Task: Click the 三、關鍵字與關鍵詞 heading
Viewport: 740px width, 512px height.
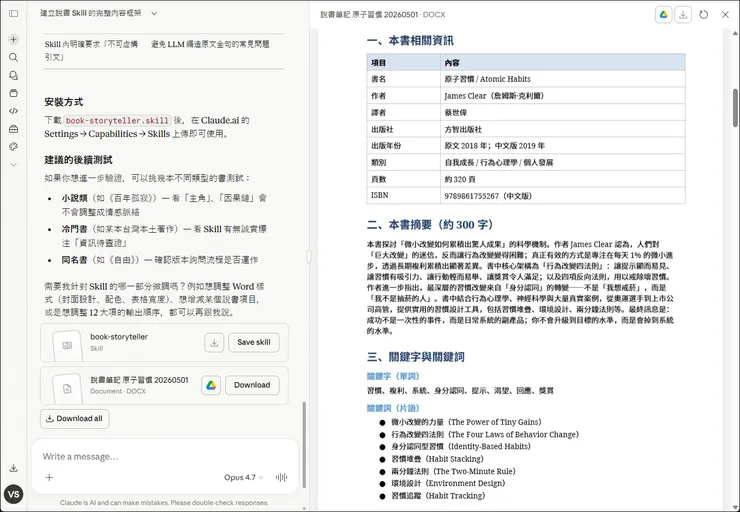Action: coord(416,357)
